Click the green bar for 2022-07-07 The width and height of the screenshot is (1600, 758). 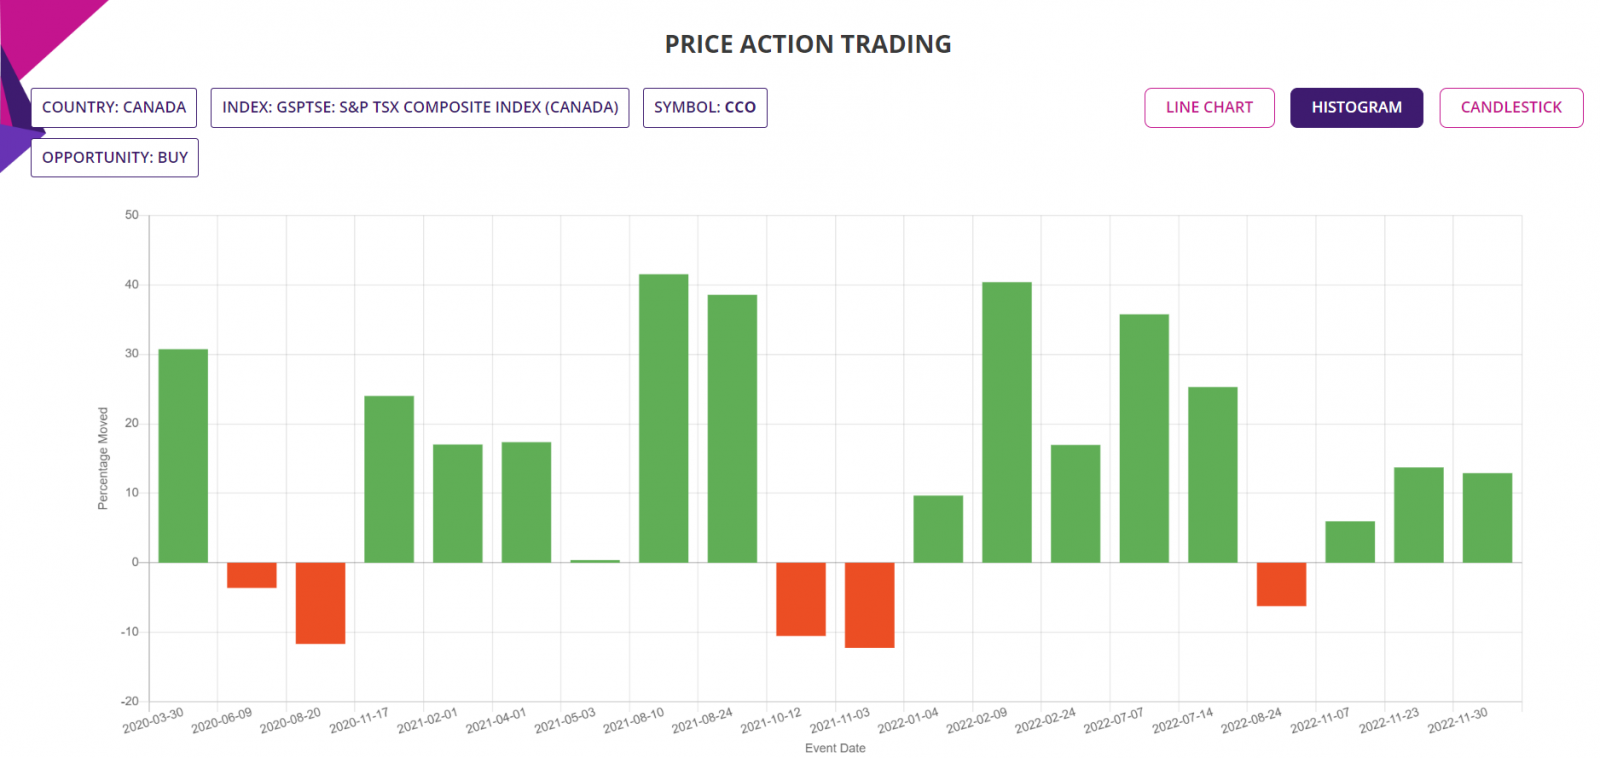1144,438
